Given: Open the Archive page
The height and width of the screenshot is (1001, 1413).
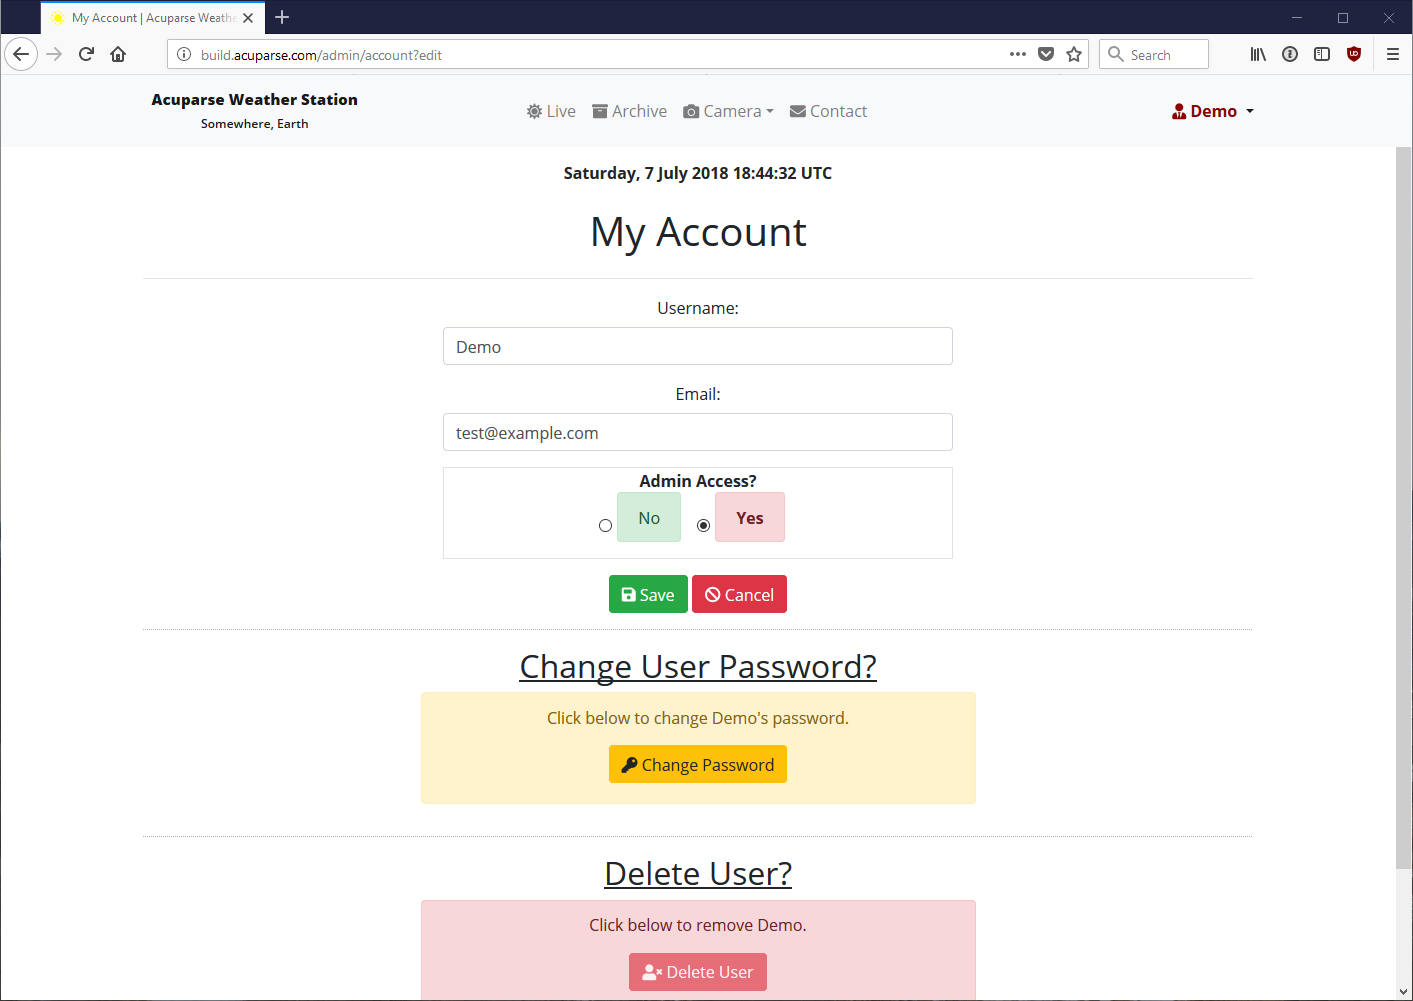Looking at the screenshot, I should pos(629,111).
